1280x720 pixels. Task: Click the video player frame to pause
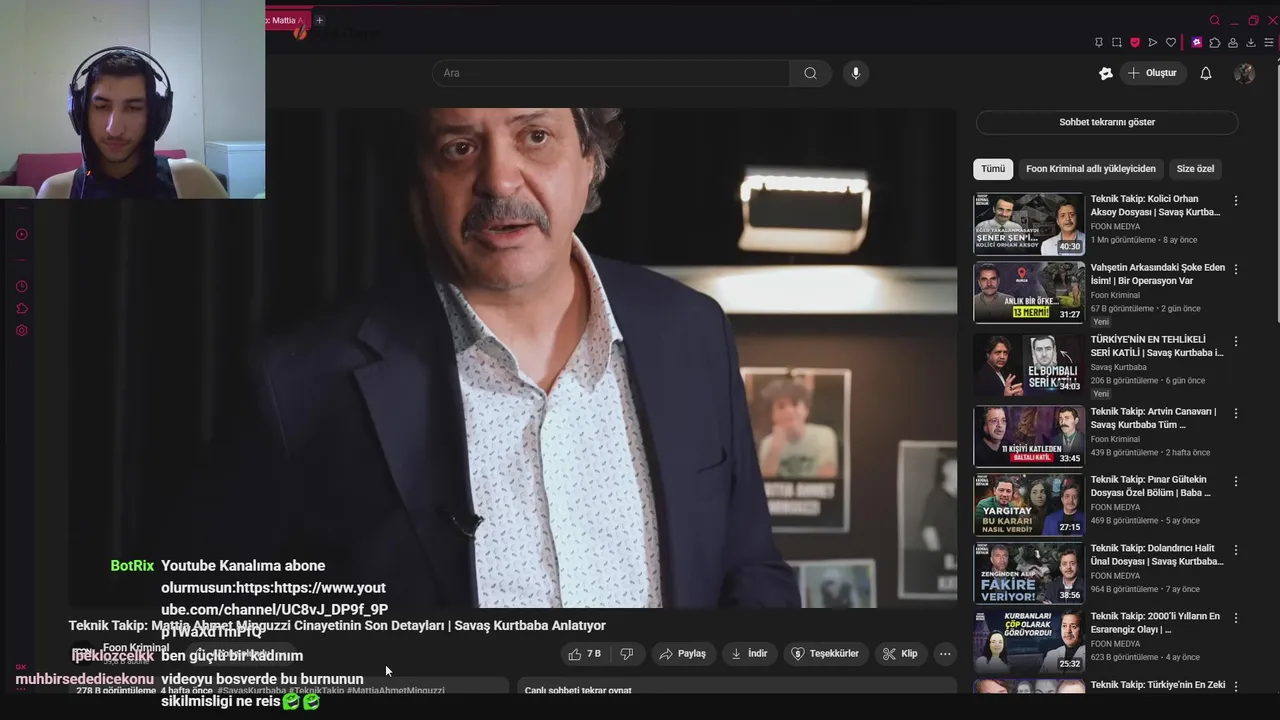click(512, 357)
